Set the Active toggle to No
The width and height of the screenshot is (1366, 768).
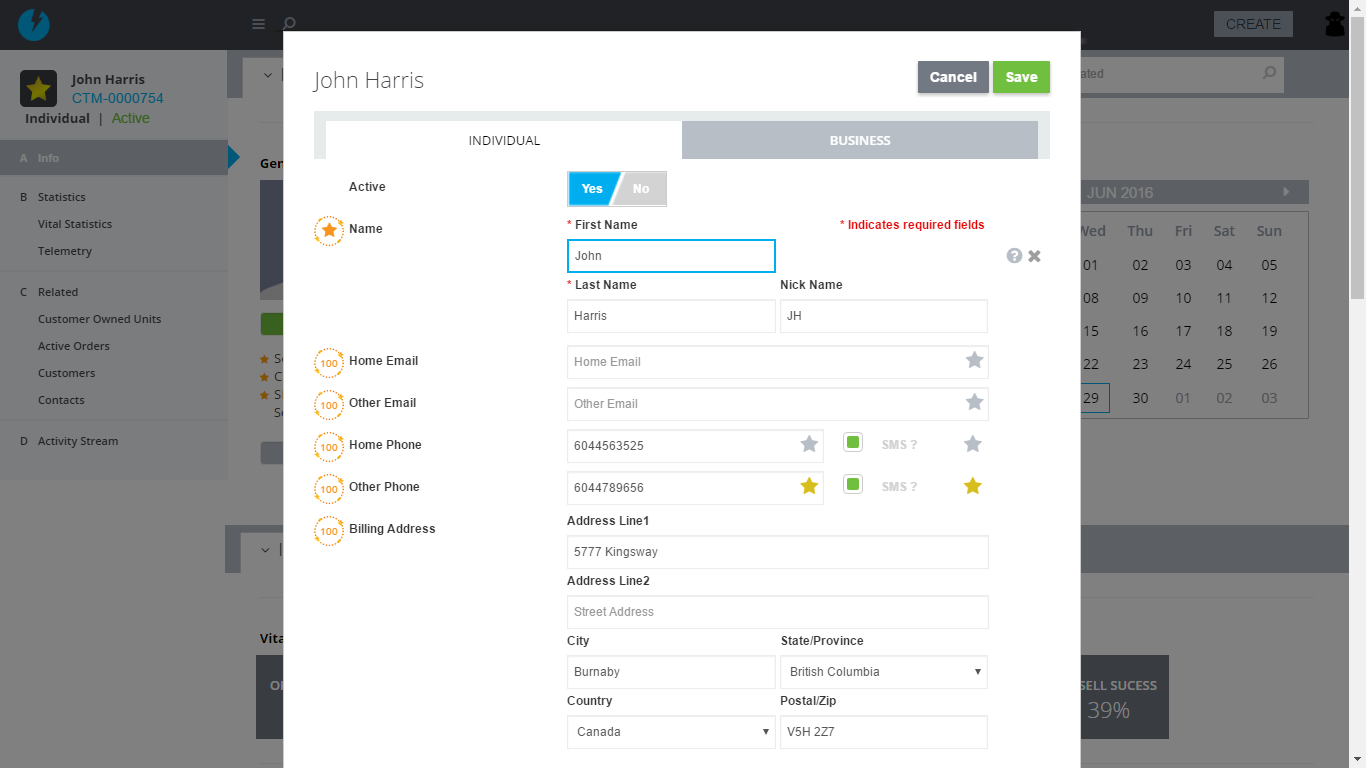pyautogui.click(x=641, y=188)
